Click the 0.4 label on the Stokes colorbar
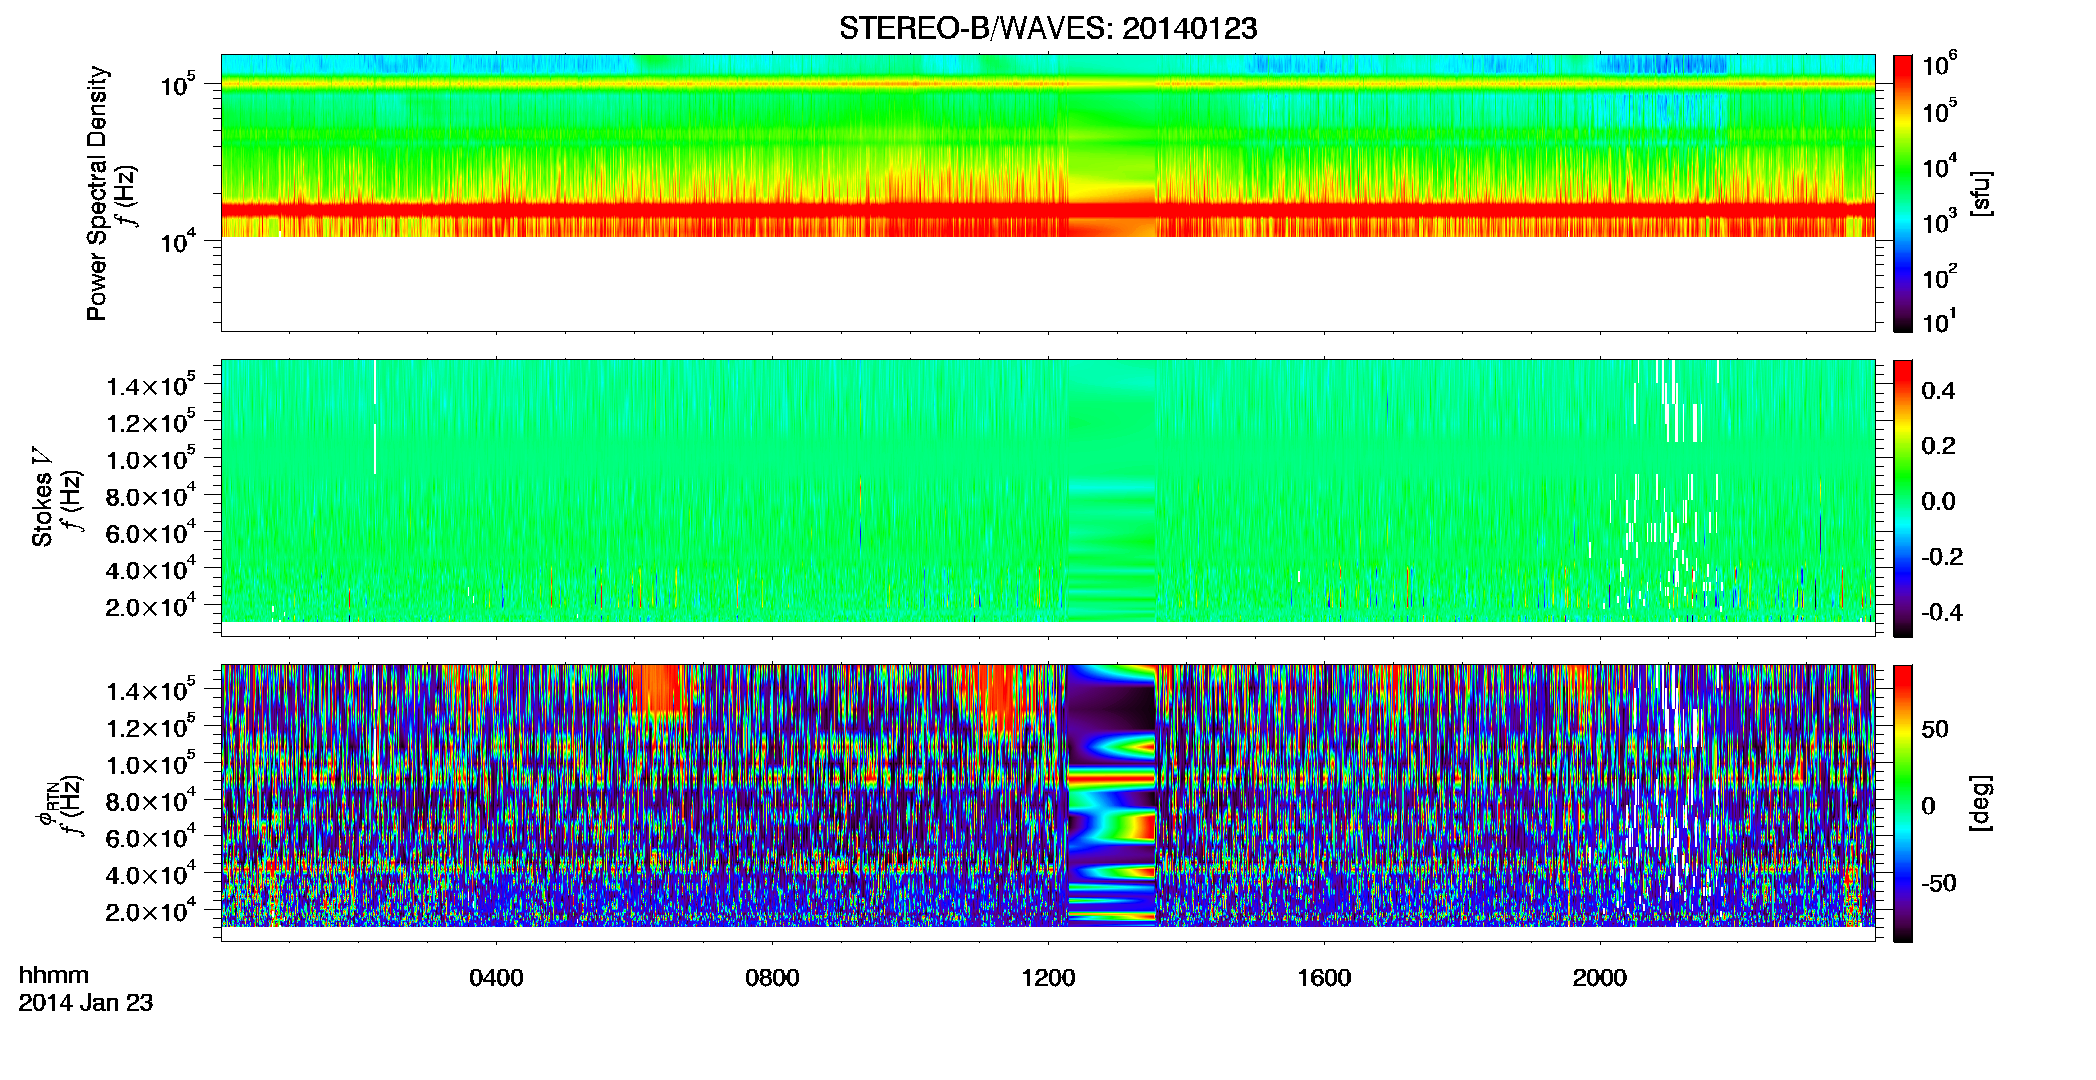This screenshot has height=1080, width=2096. tap(1938, 391)
